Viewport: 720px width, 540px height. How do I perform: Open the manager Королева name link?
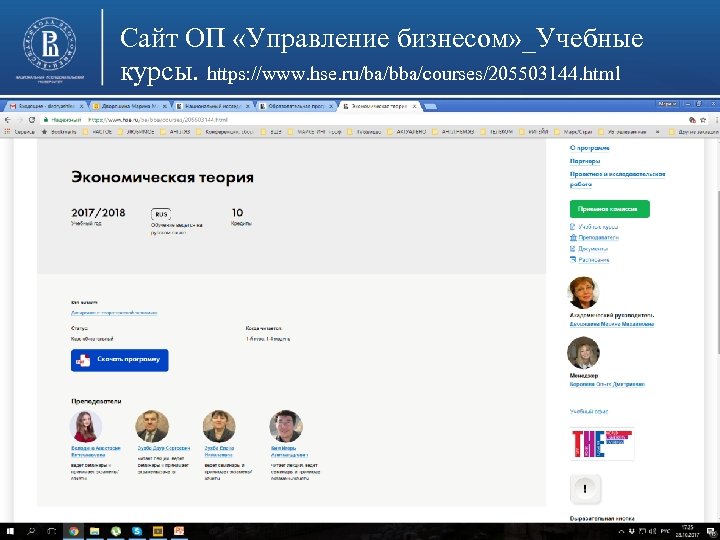607,384
